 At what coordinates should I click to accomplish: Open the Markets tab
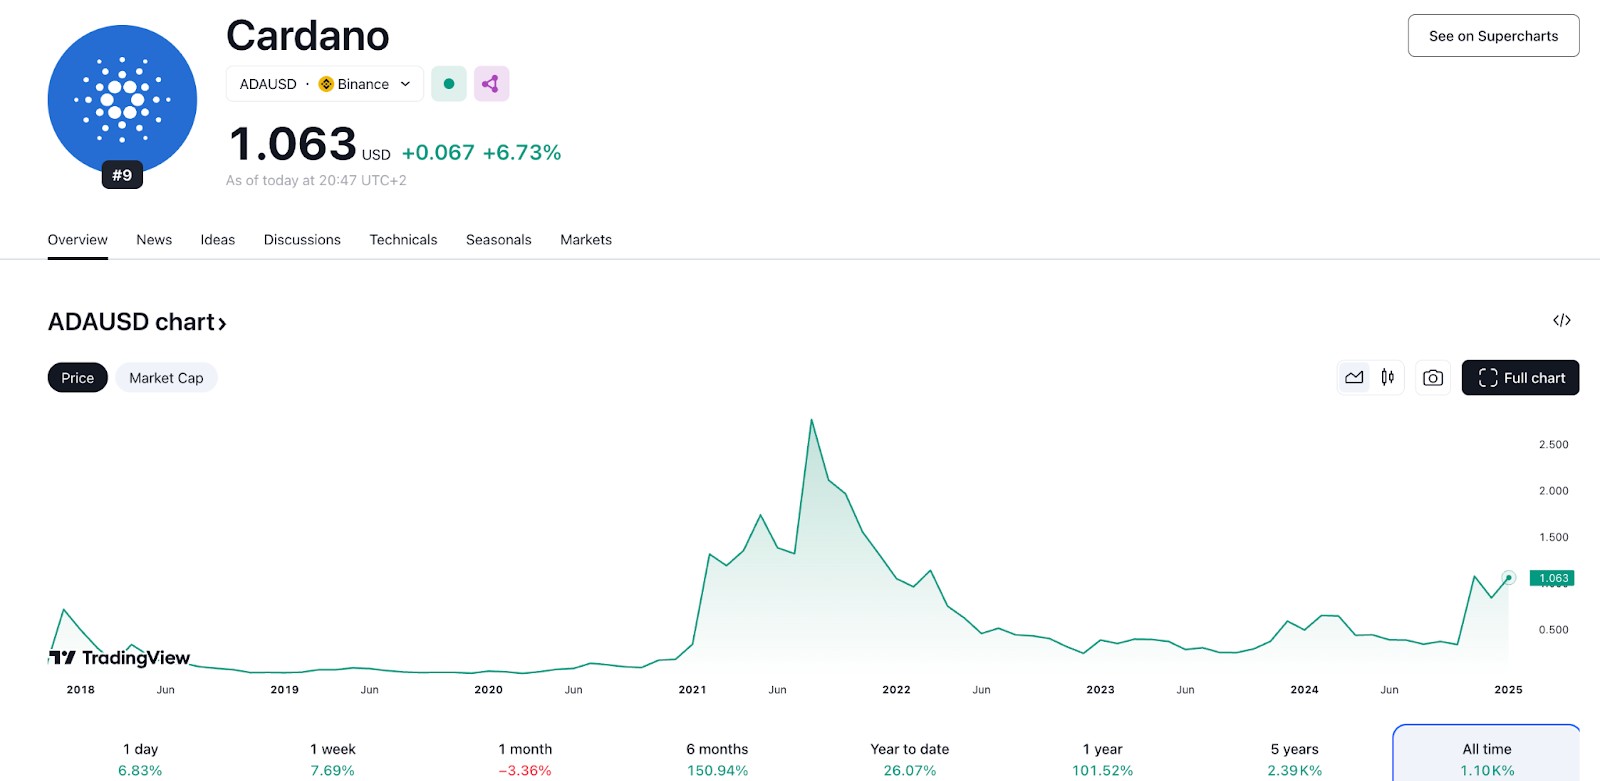pos(586,240)
